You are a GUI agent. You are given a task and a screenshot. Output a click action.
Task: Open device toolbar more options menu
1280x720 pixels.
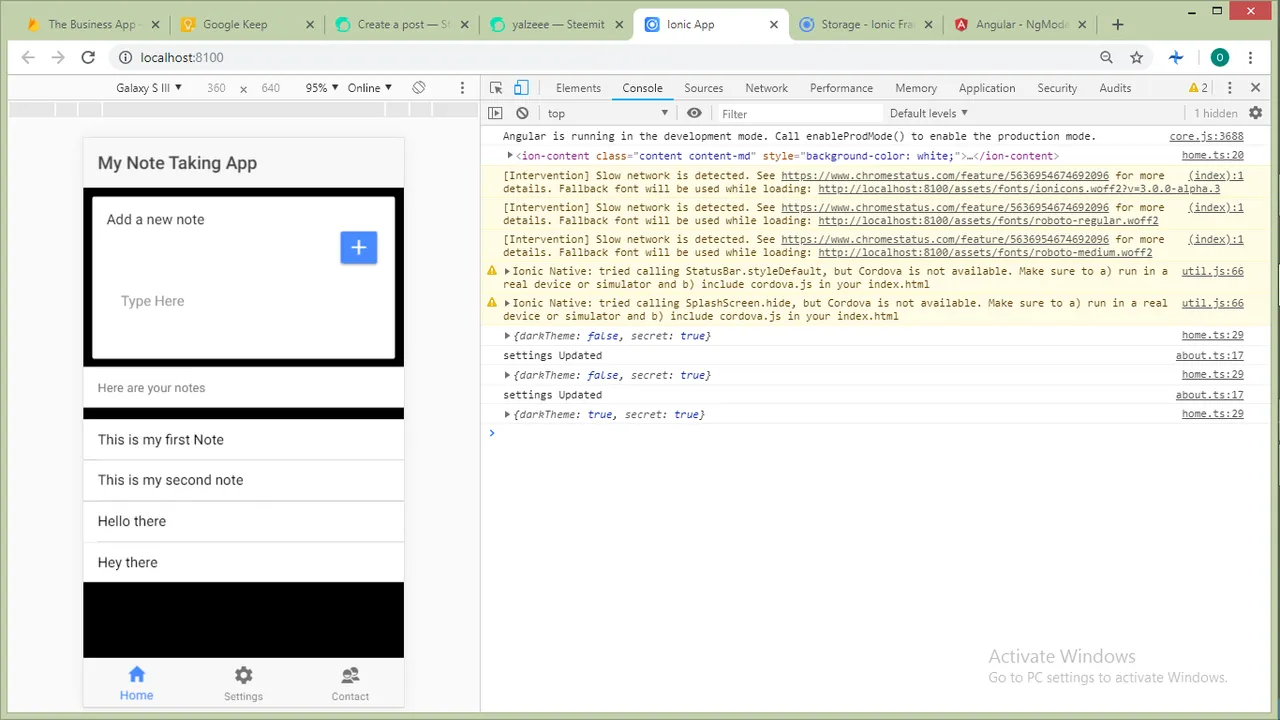(x=462, y=88)
